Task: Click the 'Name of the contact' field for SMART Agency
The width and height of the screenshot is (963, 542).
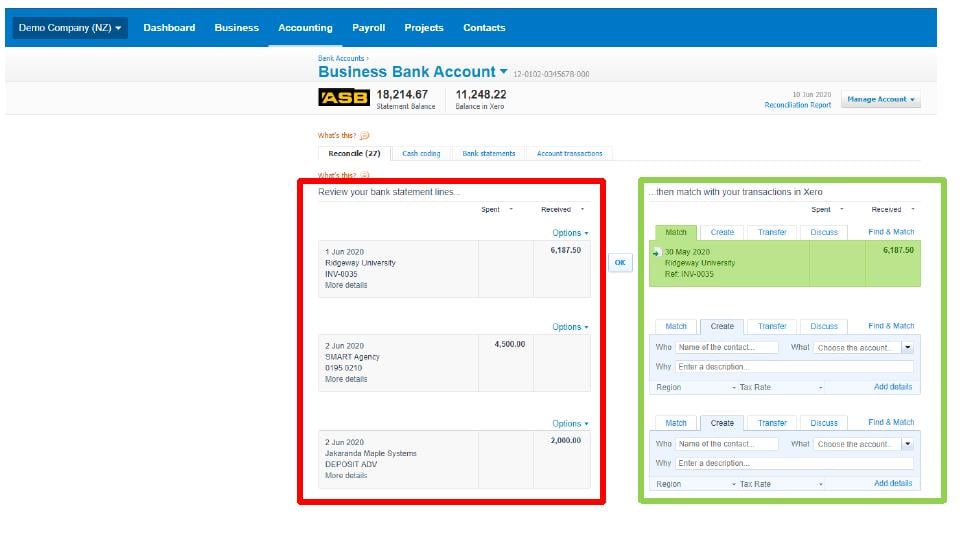Action: pos(727,348)
